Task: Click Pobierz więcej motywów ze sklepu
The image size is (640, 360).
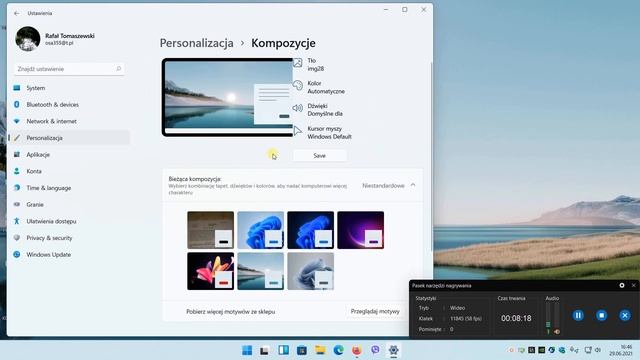Action: 231,311
